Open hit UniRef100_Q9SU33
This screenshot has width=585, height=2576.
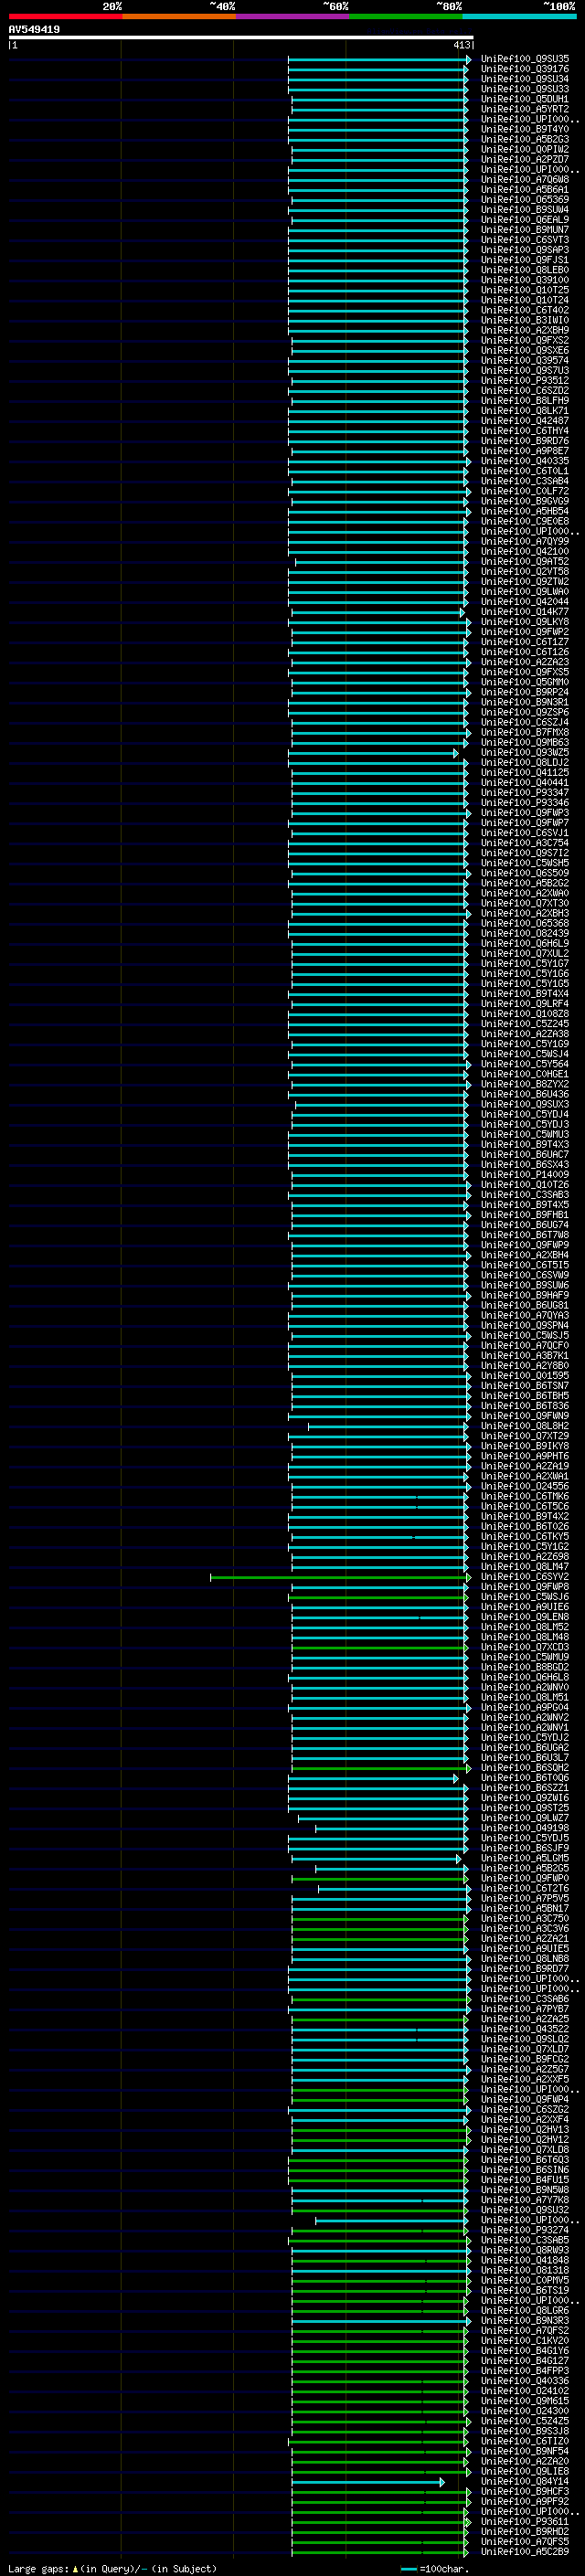click(x=525, y=89)
